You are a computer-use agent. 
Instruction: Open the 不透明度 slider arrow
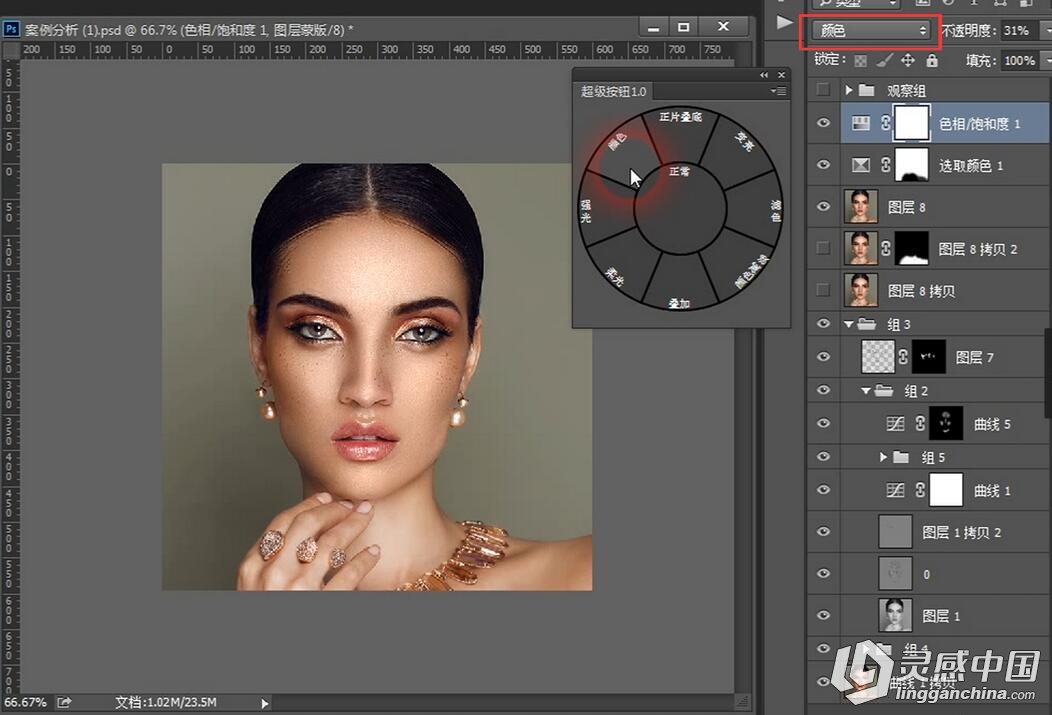point(1047,30)
